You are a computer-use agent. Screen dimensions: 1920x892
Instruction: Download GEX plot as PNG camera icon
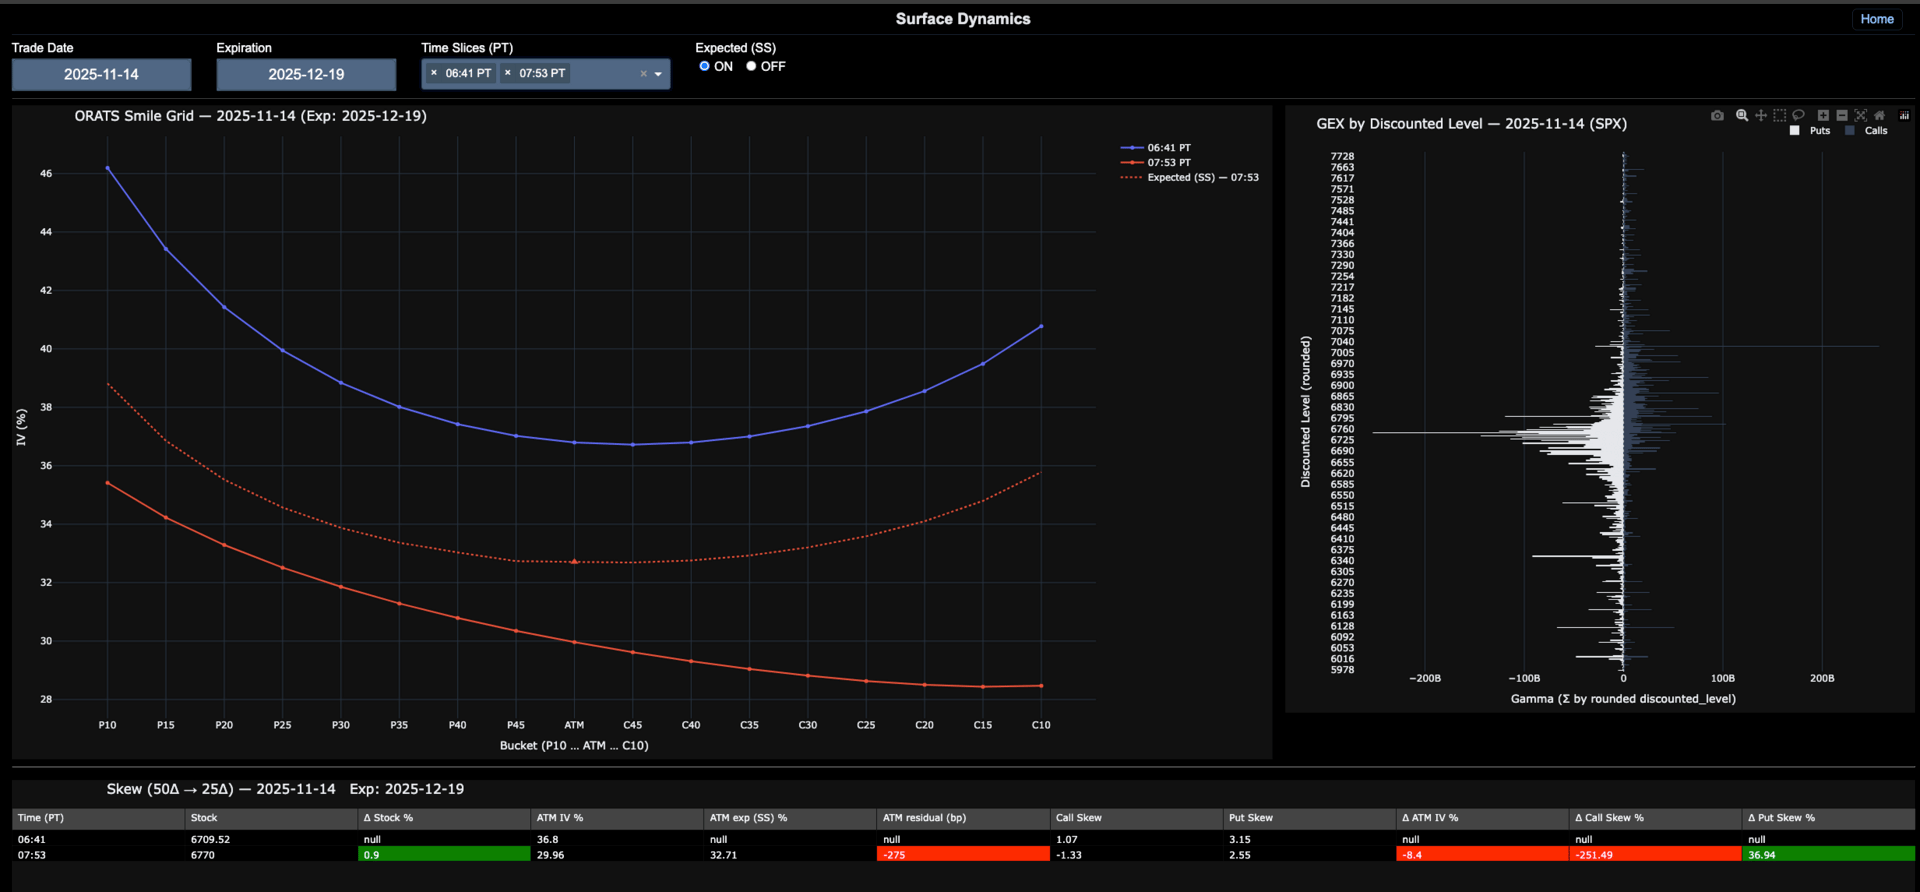click(x=1717, y=116)
